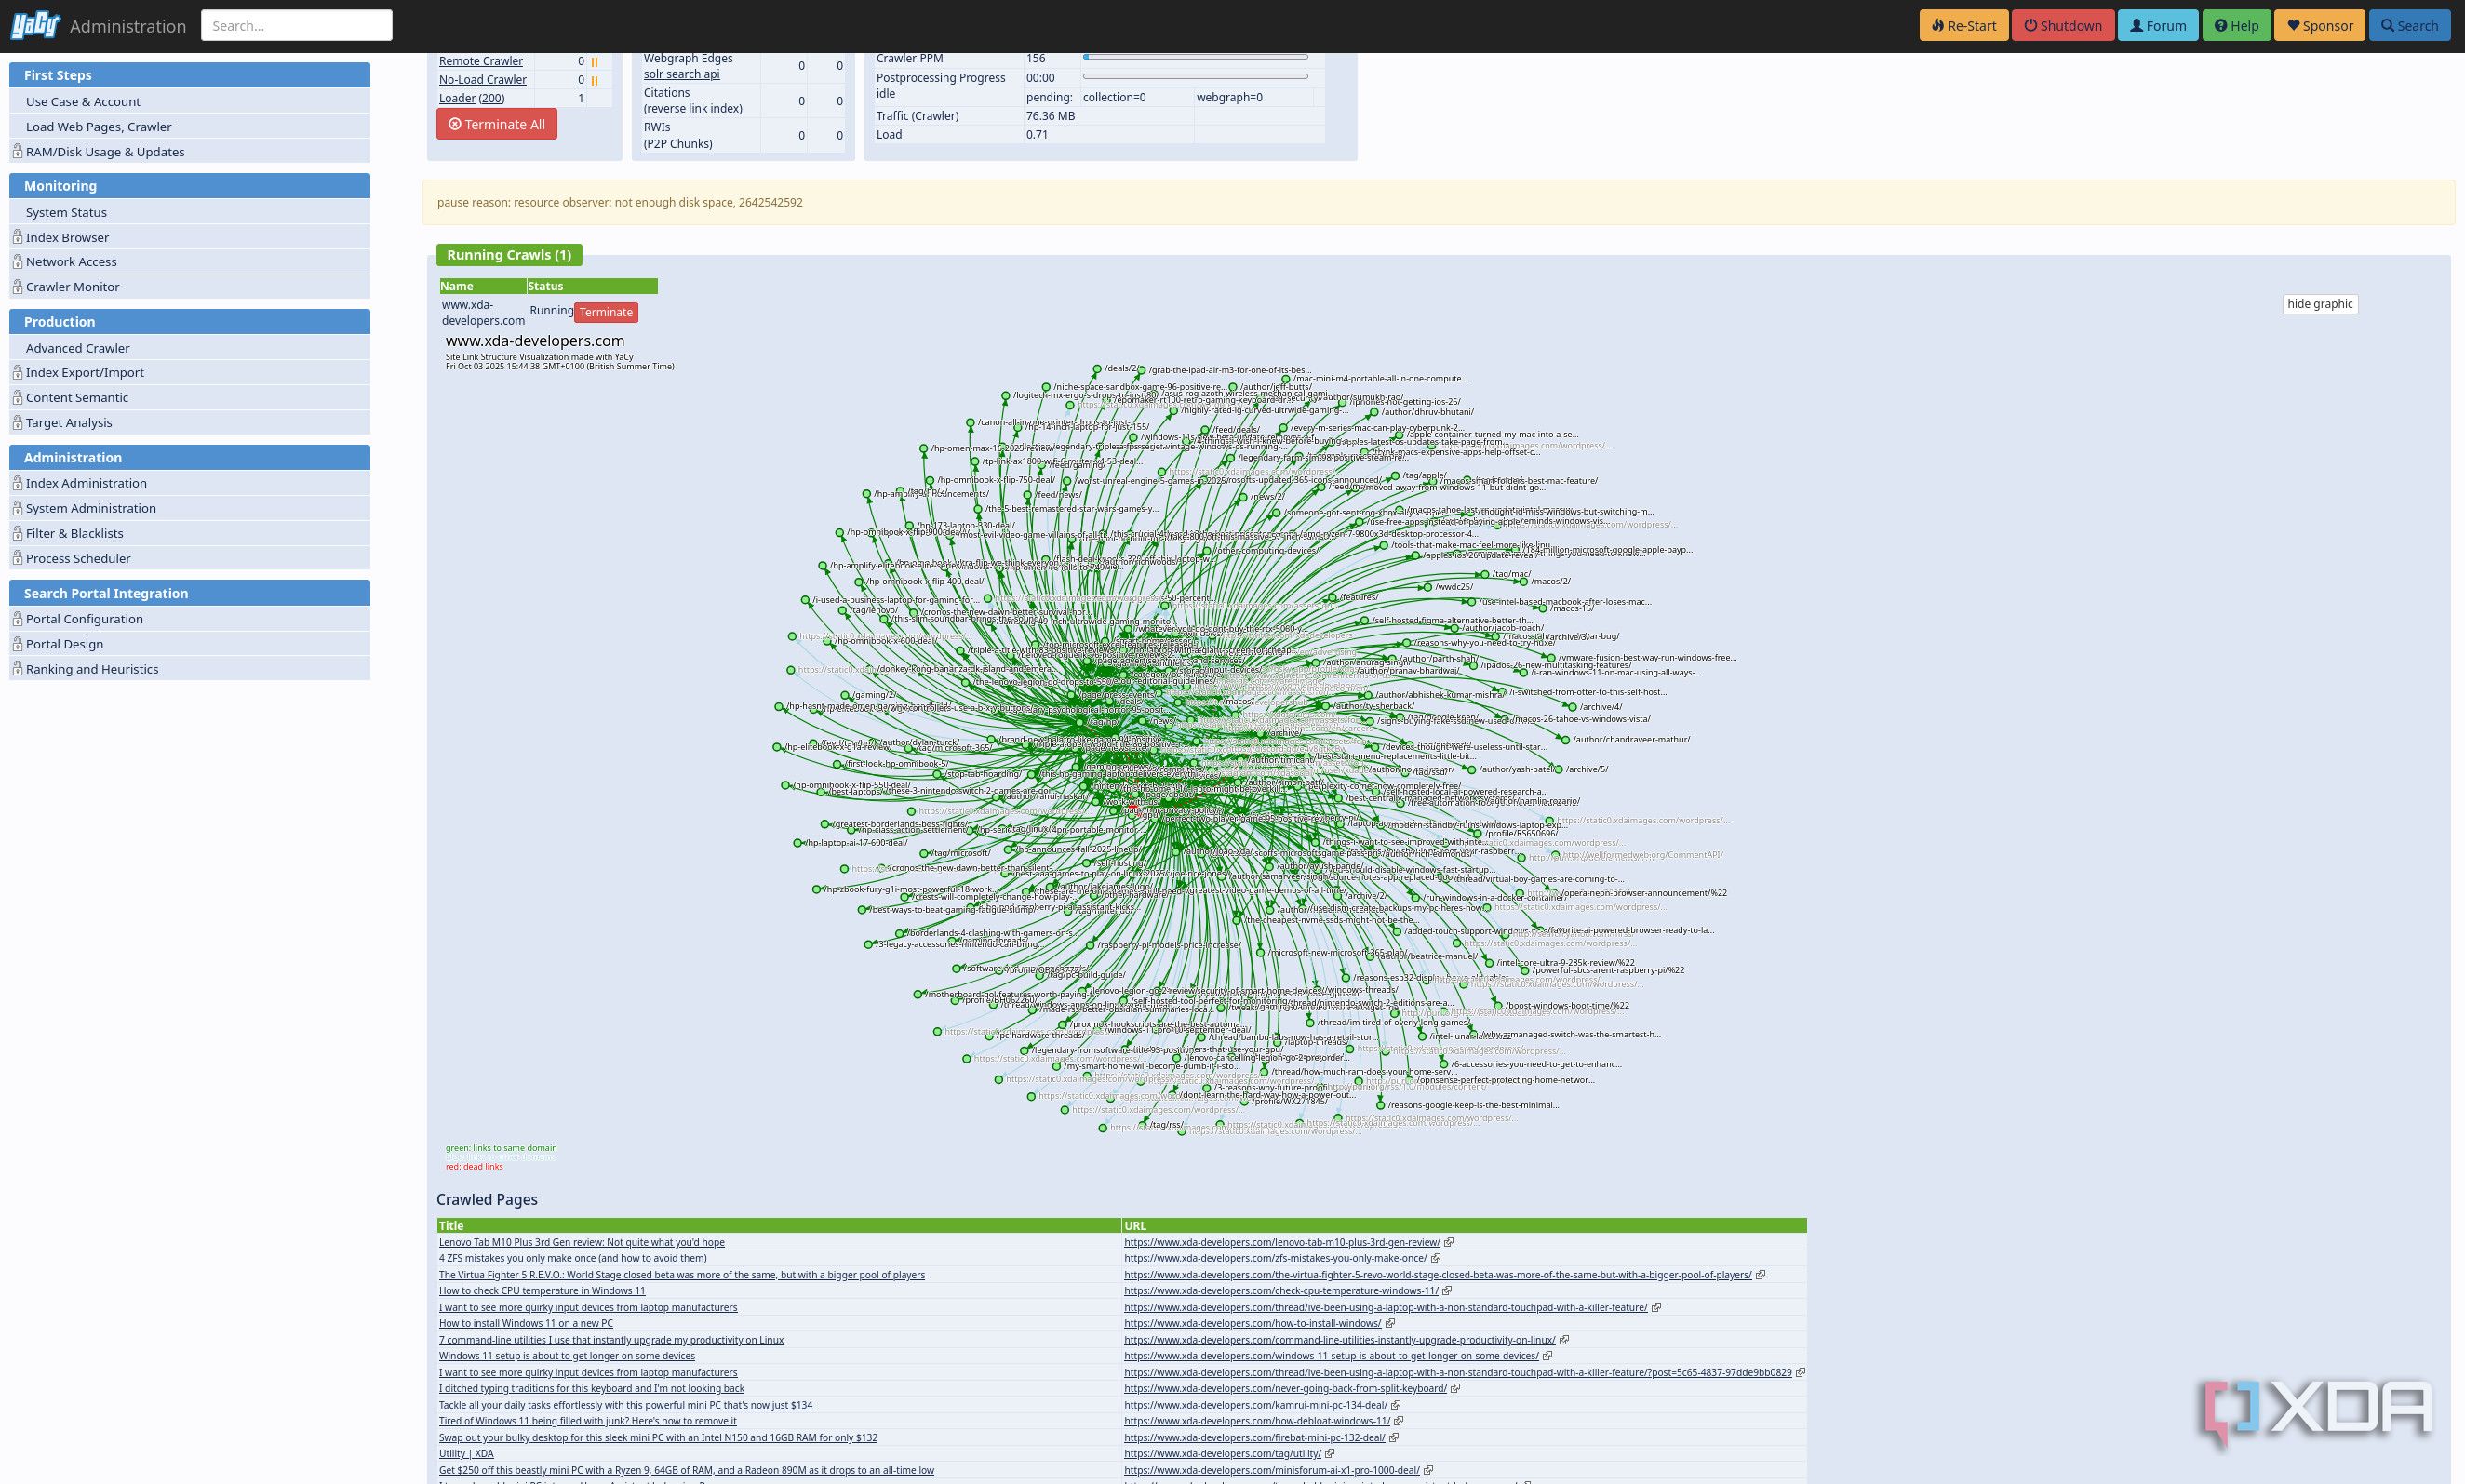This screenshot has height=1484, width=2465.
Task: Click lock icon beside Filter & Blacklists
Action: 18,534
